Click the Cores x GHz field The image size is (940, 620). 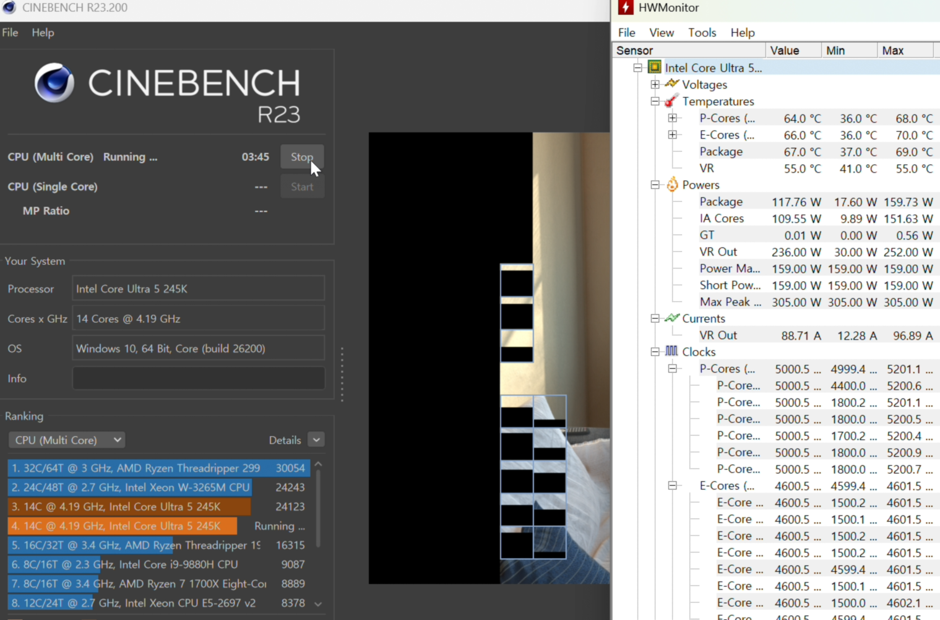[198, 318]
